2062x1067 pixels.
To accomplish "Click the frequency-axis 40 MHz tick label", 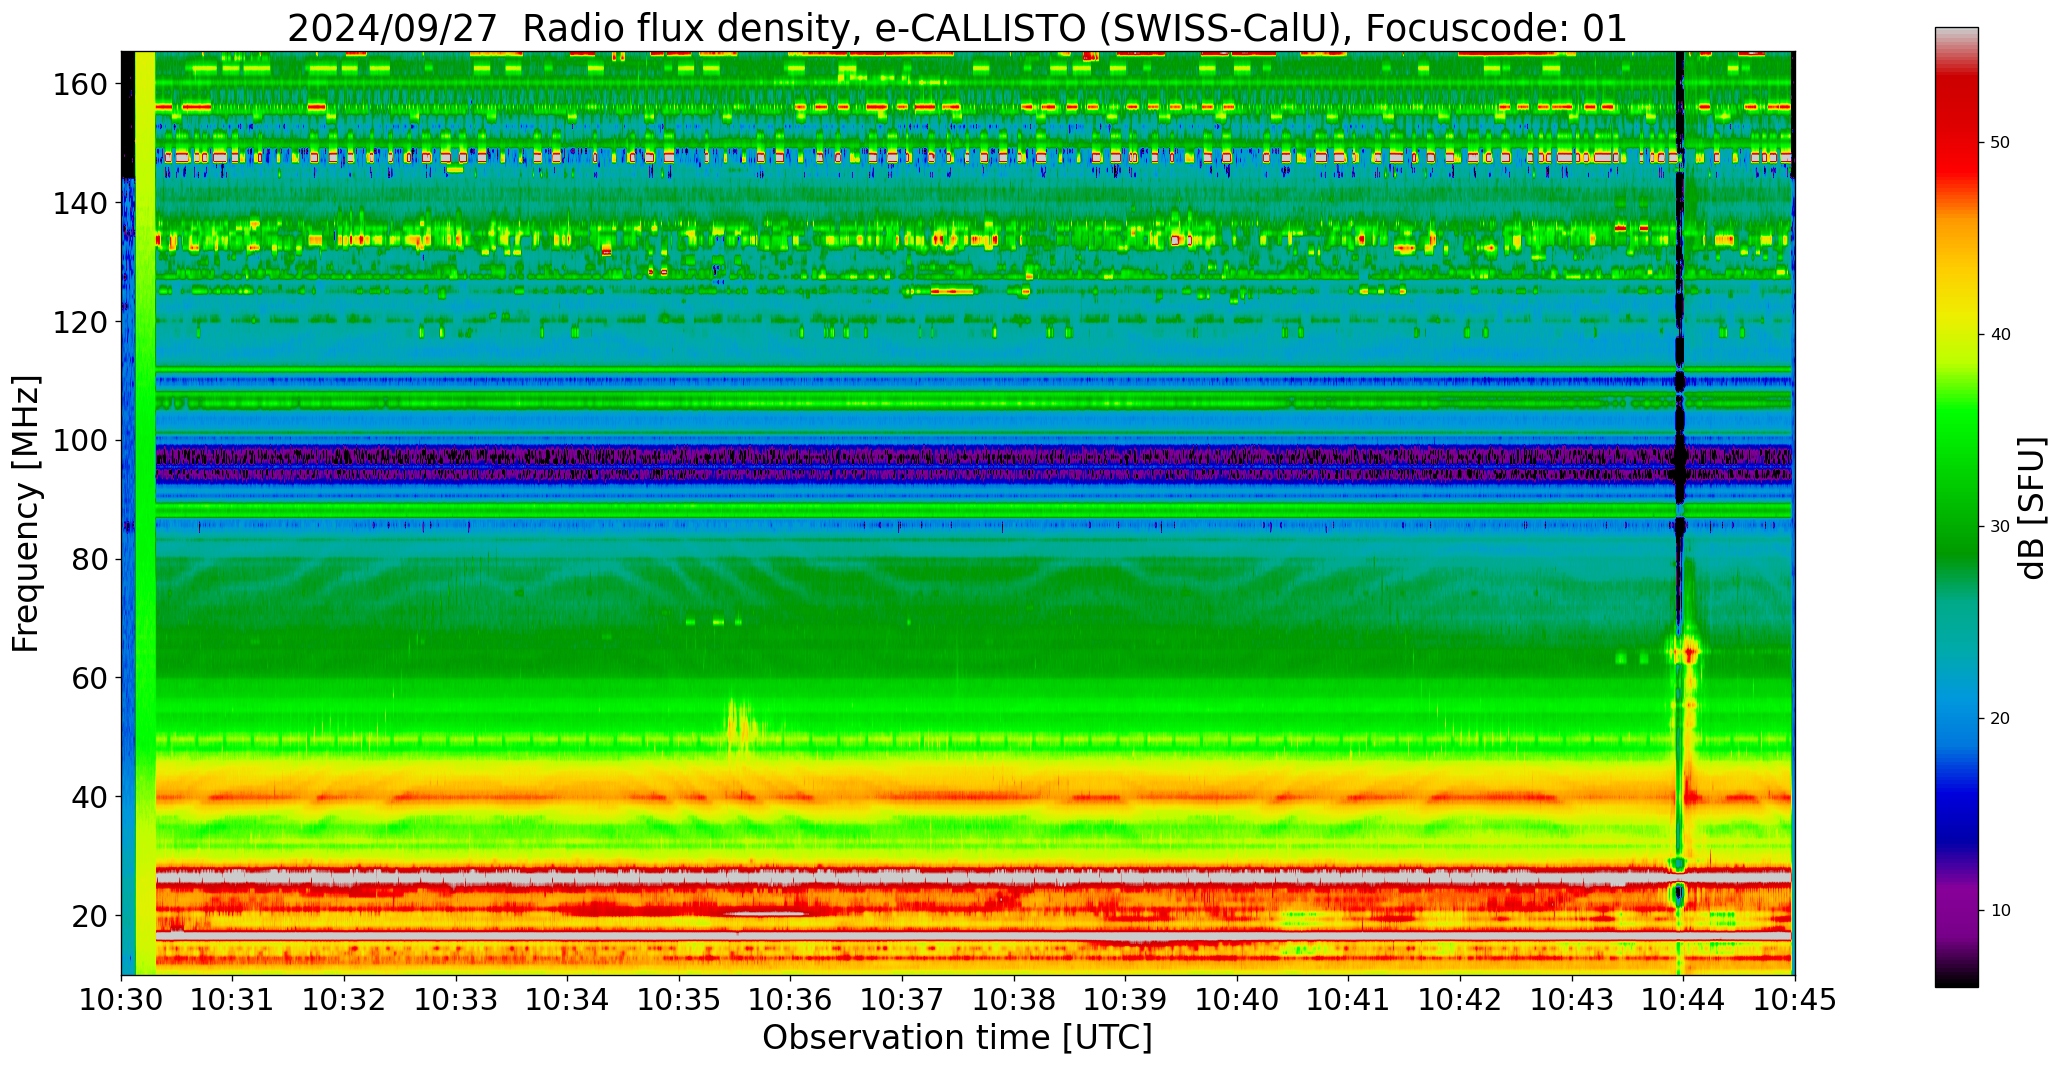I will pyautogui.click(x=89, y=796).
